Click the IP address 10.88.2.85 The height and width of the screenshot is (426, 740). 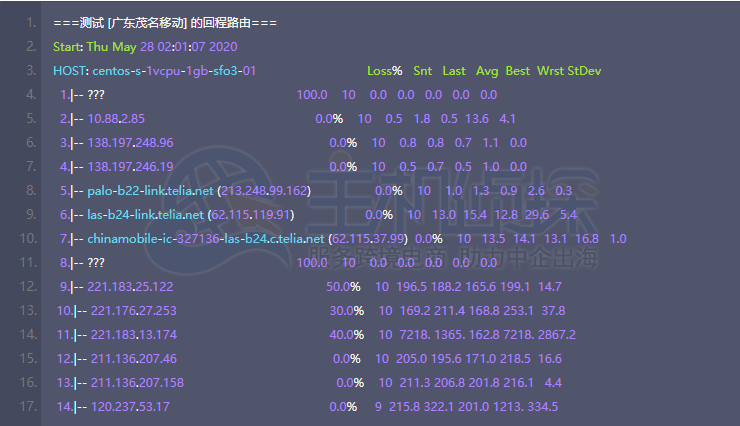pos(117,119)
